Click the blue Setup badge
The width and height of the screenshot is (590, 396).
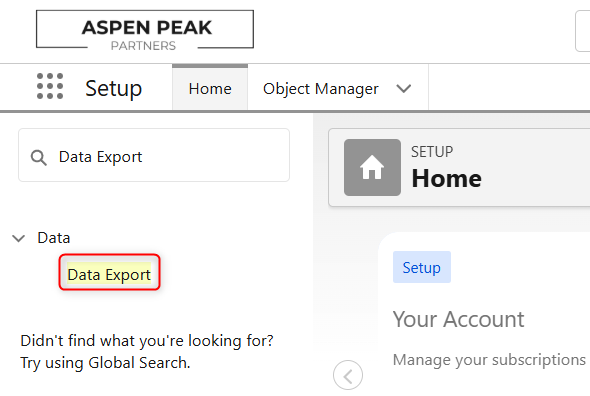pyautogui.click(x=421, y=267)
